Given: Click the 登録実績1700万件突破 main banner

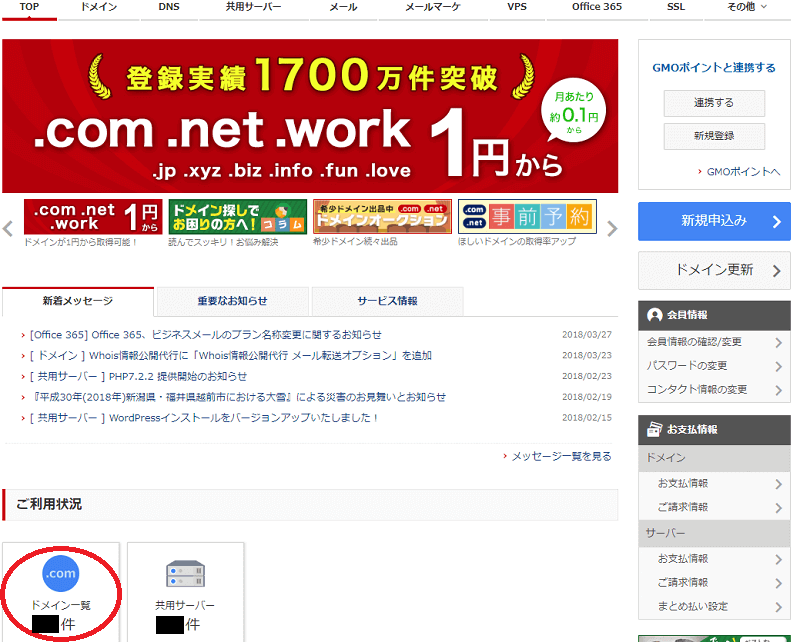Looking at the screenshot, I should pos(310,116).
